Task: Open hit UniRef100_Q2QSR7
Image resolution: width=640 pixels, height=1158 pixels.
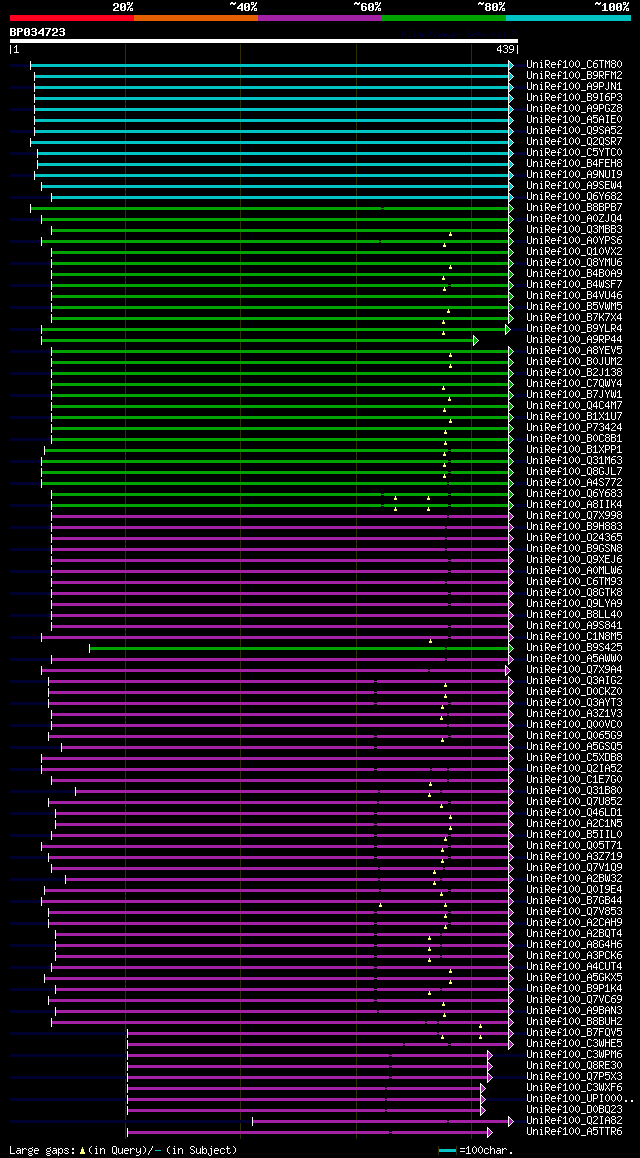Action: pos(574,142)
